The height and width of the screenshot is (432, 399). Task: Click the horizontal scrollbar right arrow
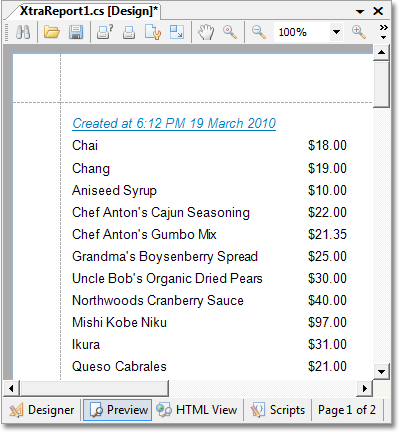(364, 388)
